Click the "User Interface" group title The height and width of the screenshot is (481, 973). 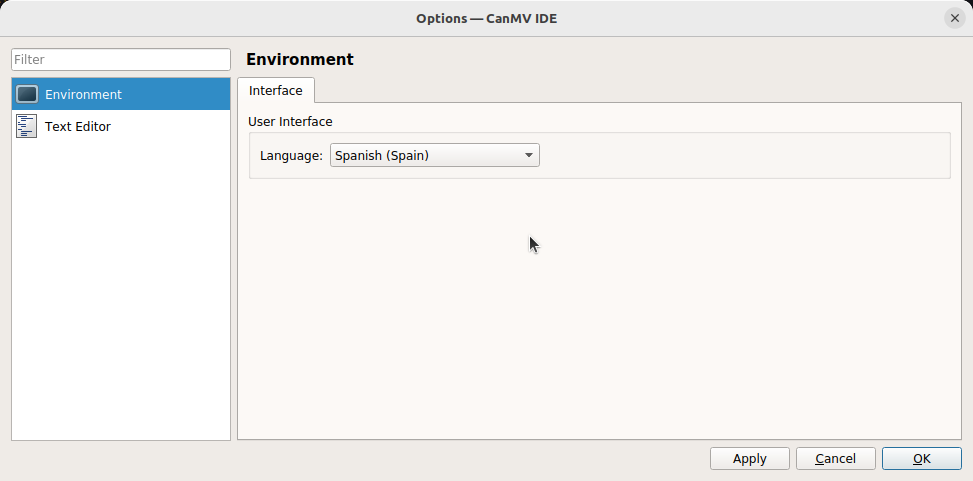click(x=290, y=122)
